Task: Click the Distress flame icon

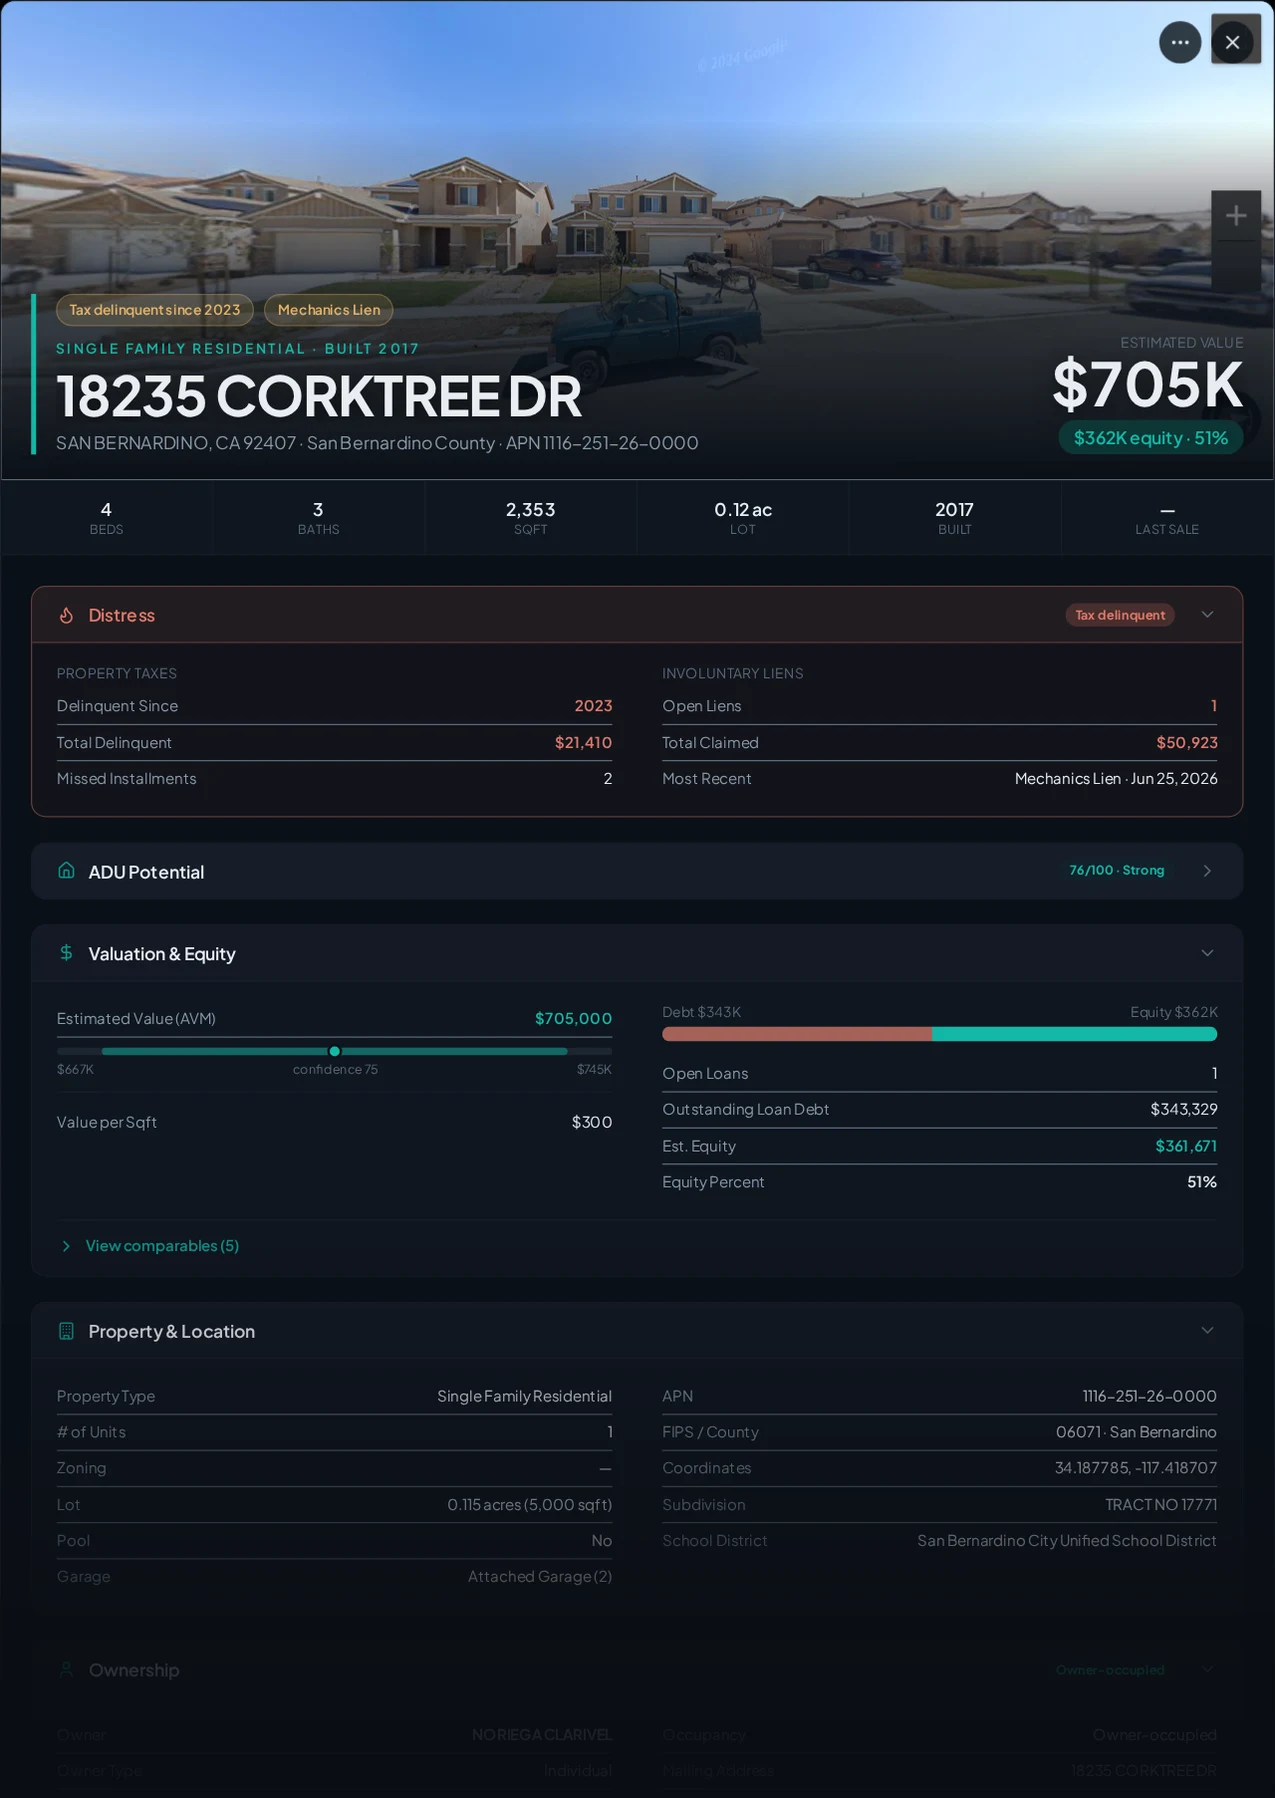Action: [x=66, y=615]
